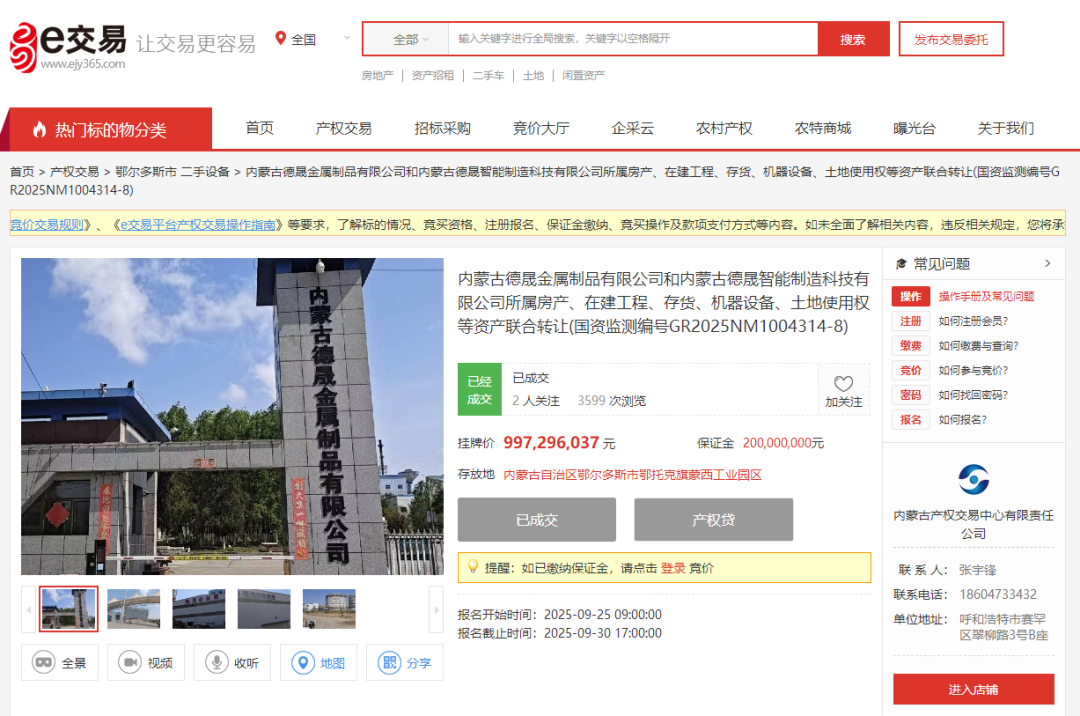Click the e交易 site logo
The width and height of the screenshot is (1080, 716).
tap(68, 47)
